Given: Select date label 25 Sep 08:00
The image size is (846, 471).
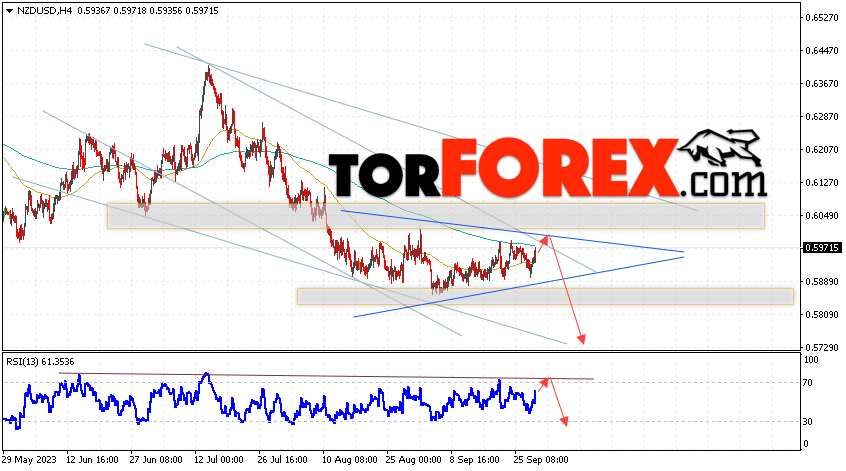Looking at the screenshot, I should (541, 460).
